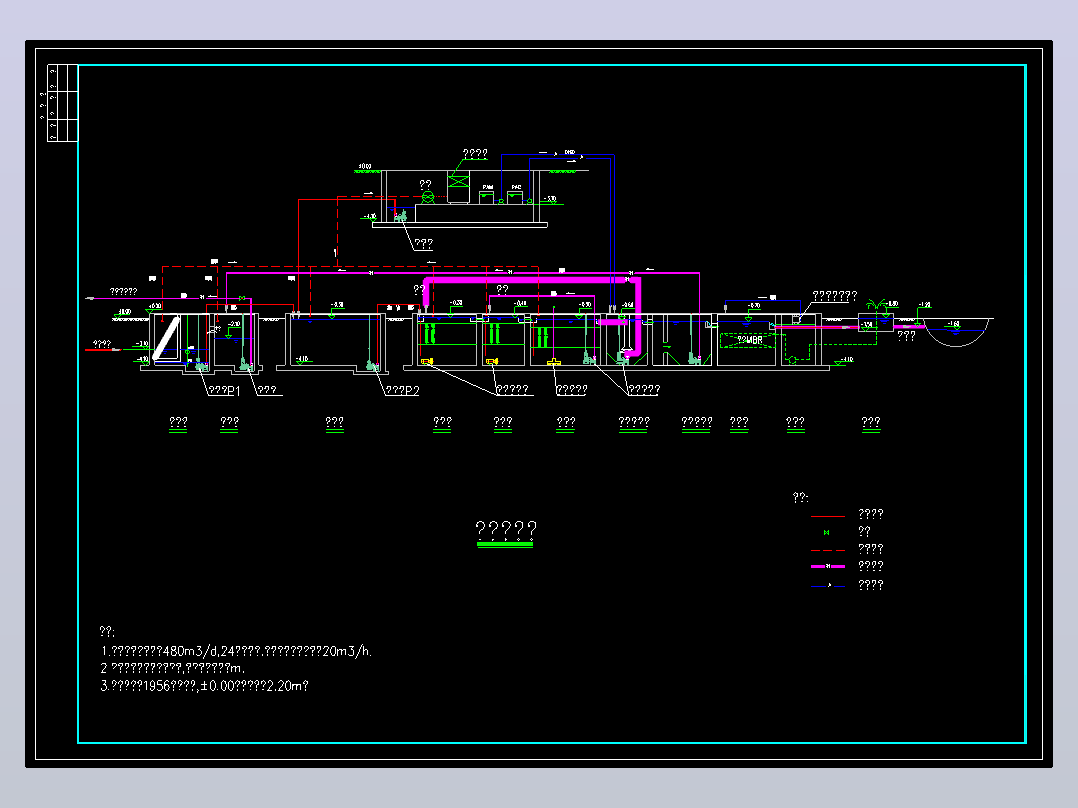Click the seven-question-mark callout above MBR outlet
This screenshot has width=1078, height=808.
835,296
